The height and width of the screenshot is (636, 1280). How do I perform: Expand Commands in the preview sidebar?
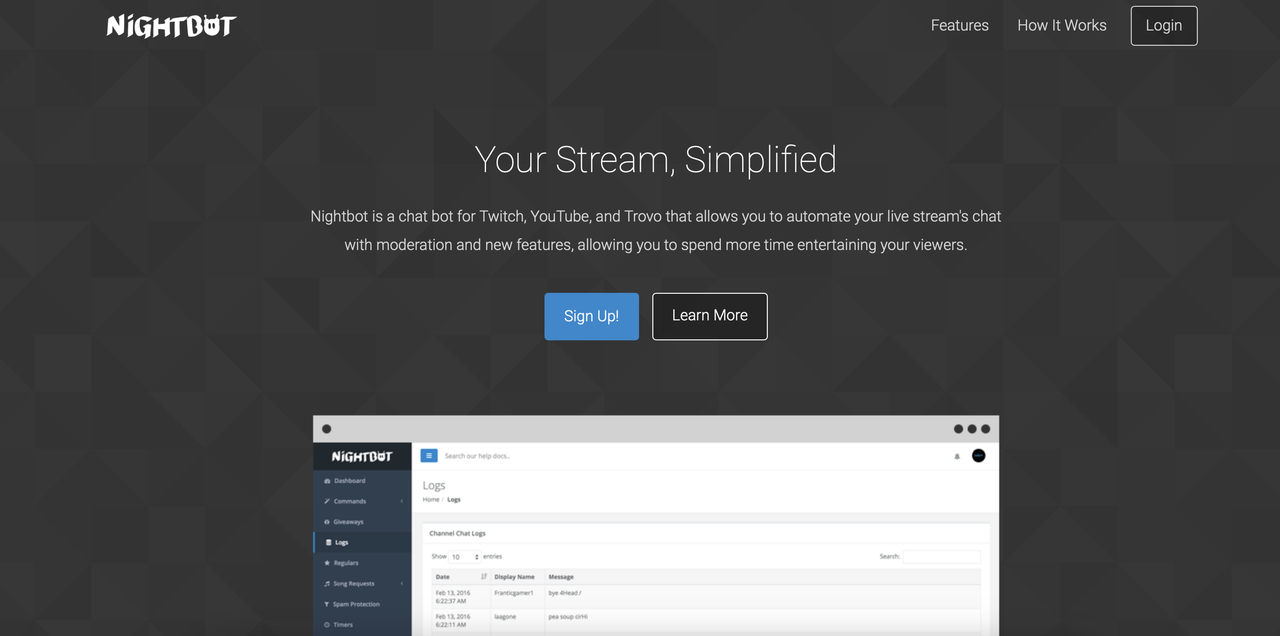click(x=362, y=501)
